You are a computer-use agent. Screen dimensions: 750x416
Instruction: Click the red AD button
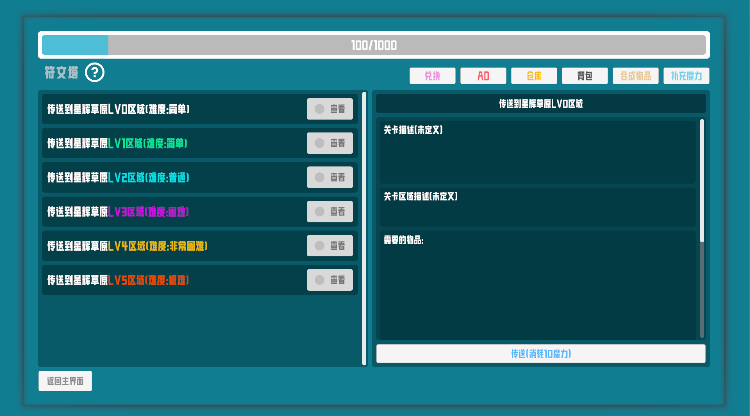pyautogui.click(x=483, y=76)
